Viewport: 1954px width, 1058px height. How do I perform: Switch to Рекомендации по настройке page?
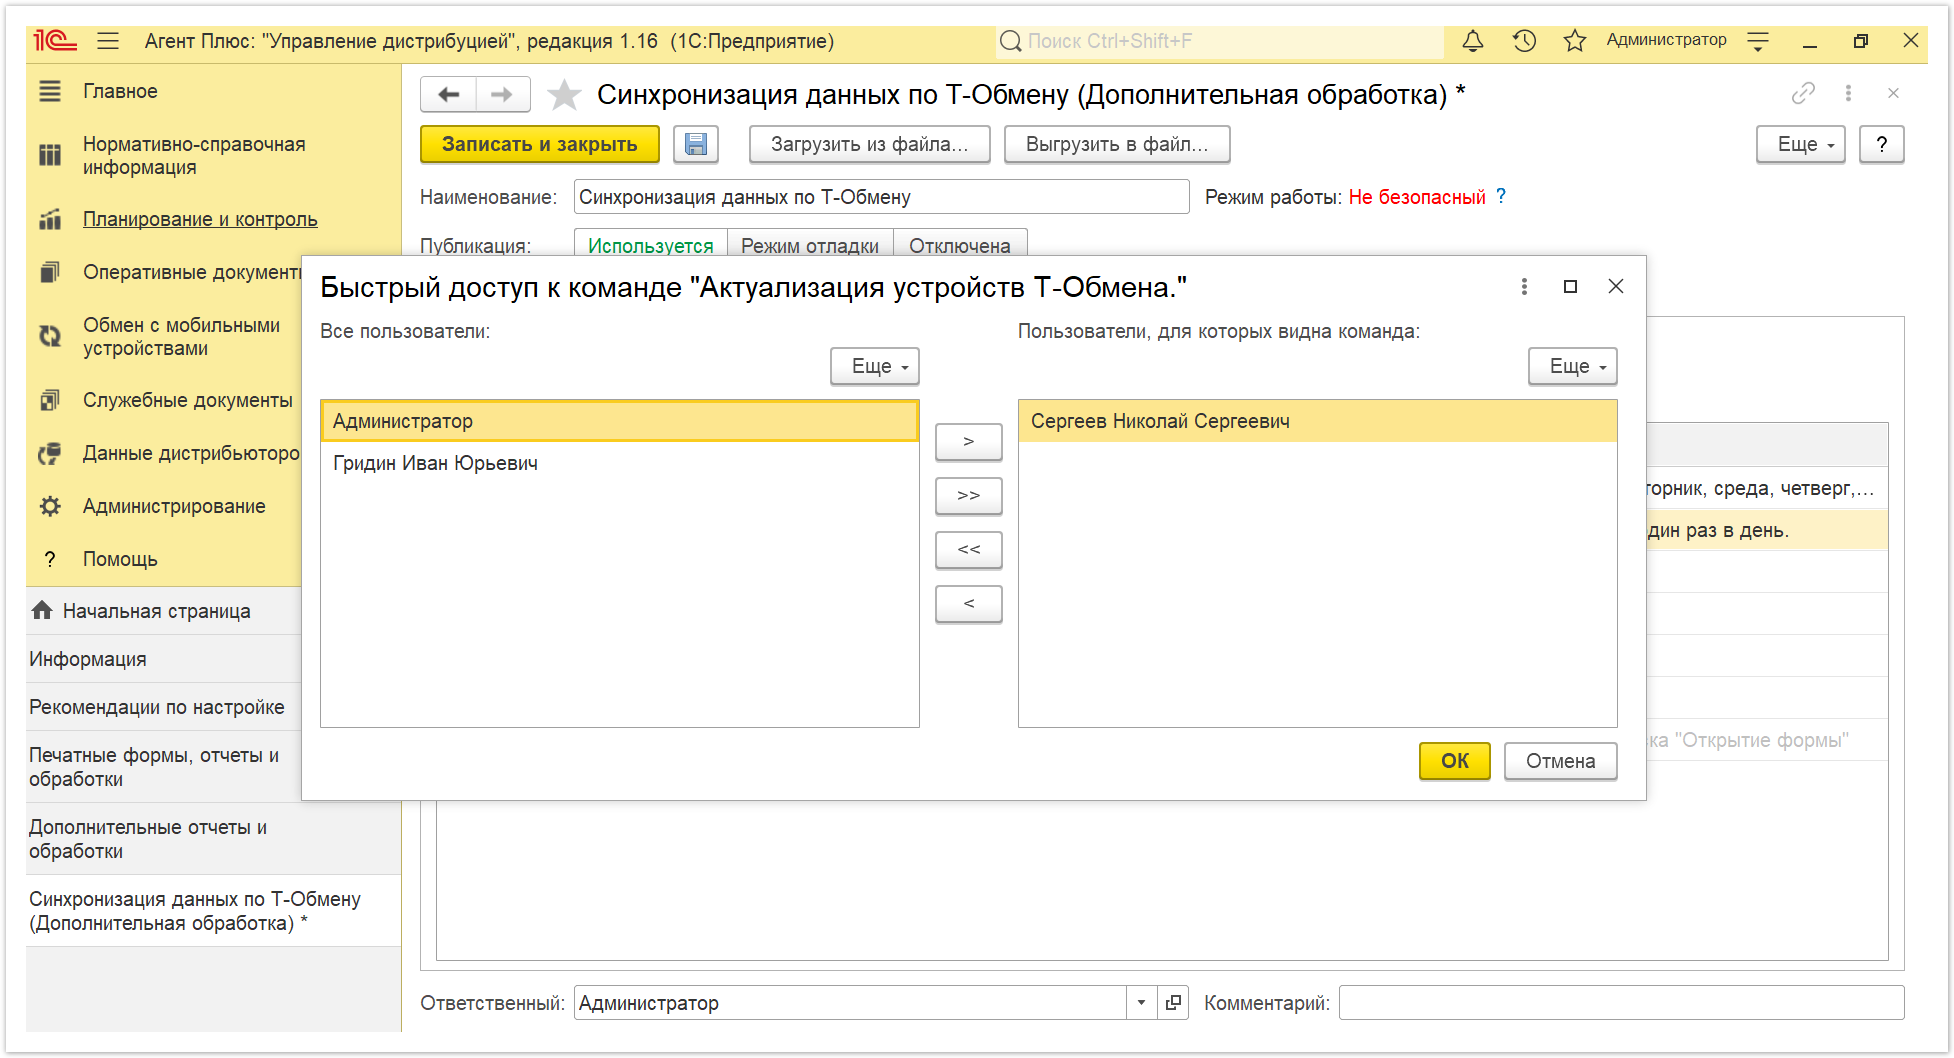coord(164,707)
